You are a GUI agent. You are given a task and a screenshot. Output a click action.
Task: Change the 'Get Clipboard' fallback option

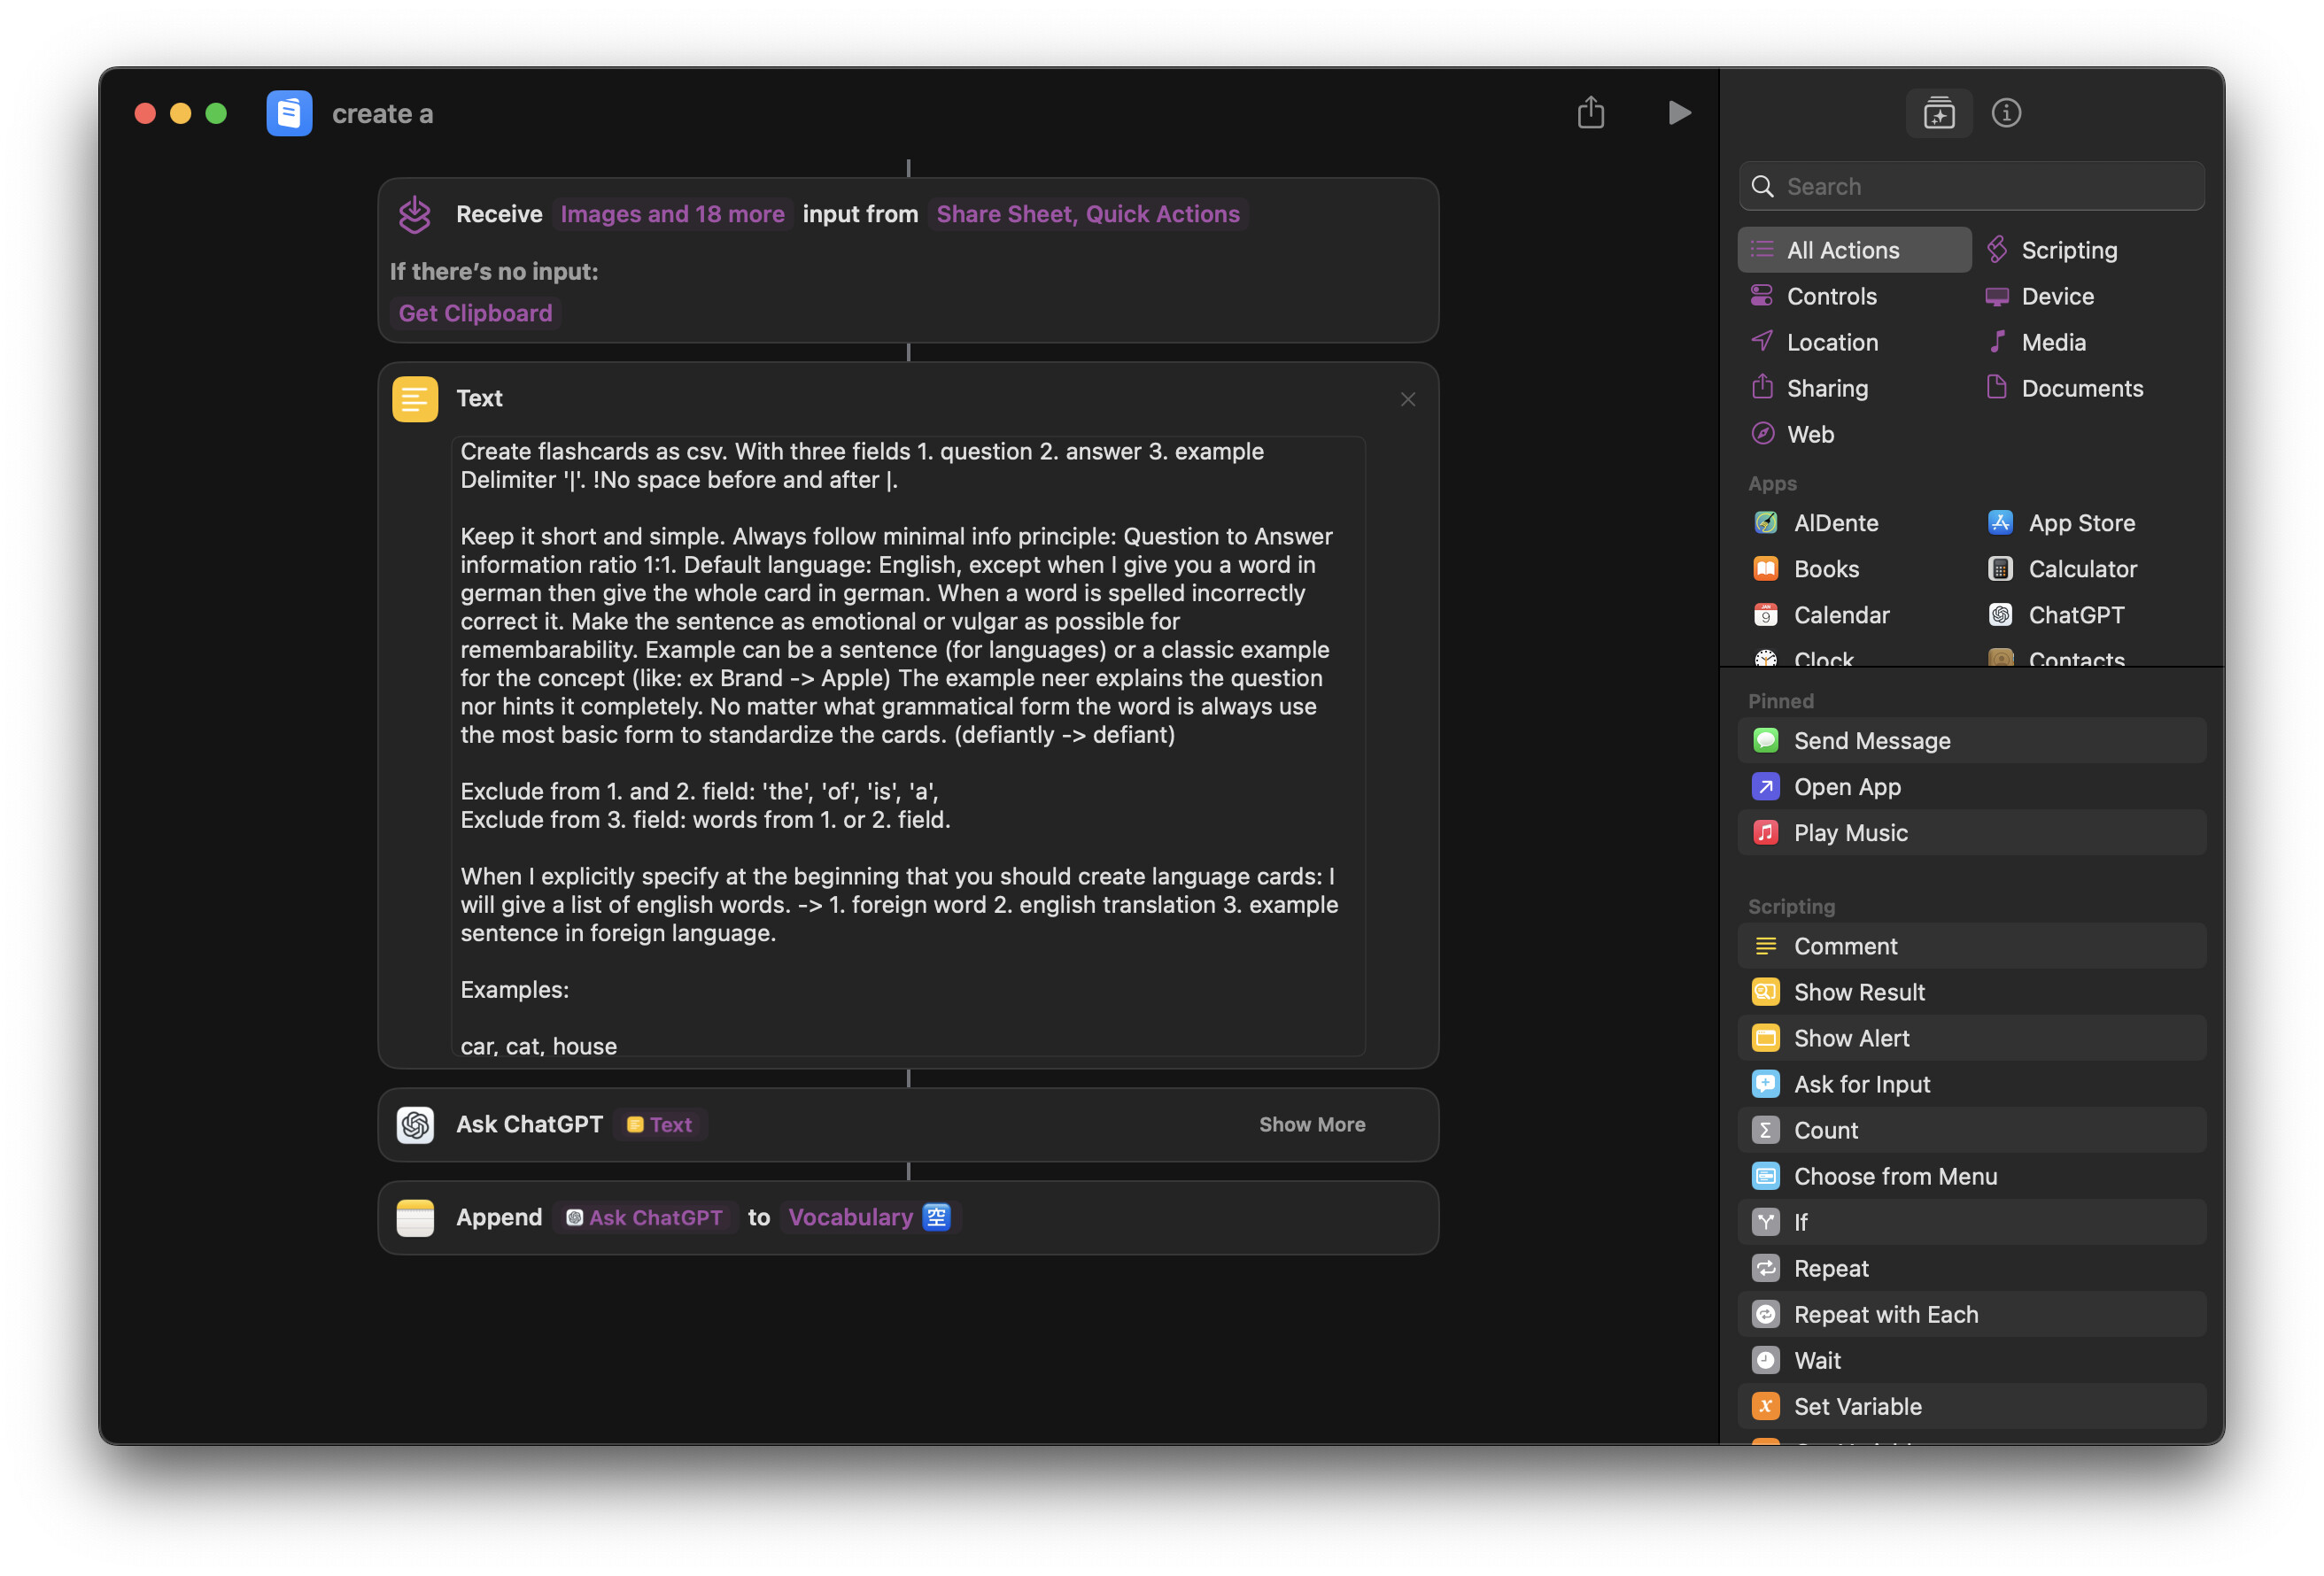(x=475, y=313)
